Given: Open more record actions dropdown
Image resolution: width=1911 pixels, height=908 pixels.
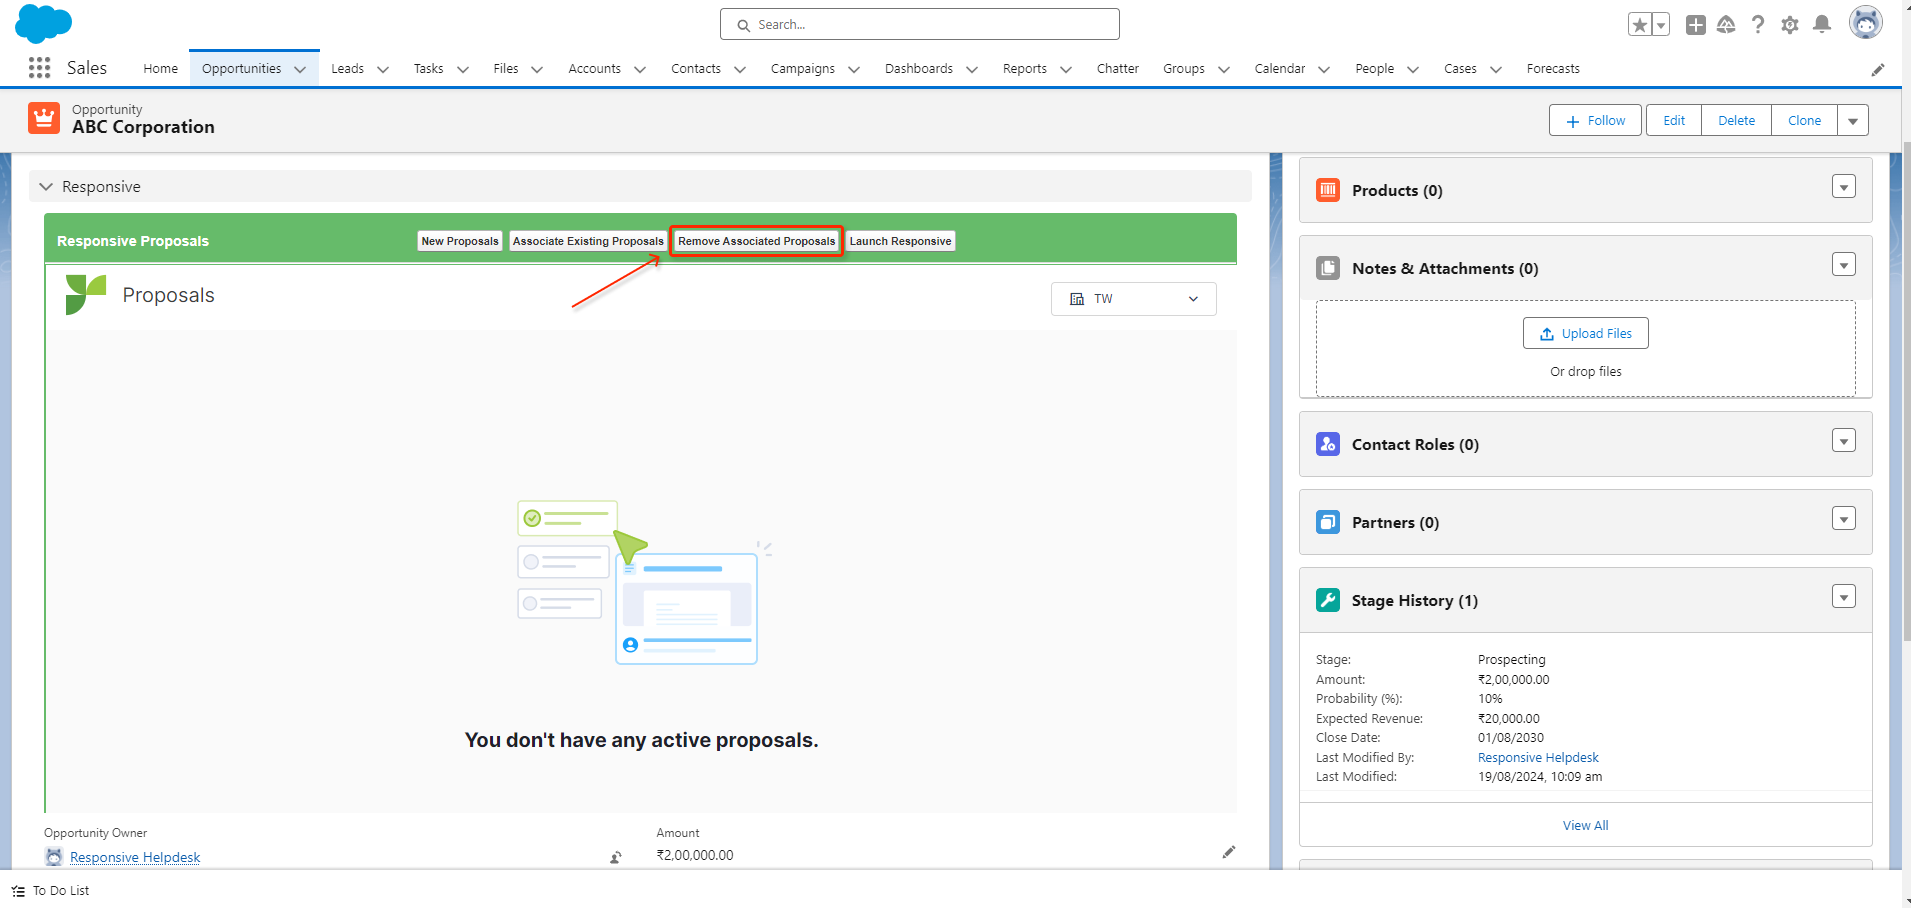Looking at the screenshot, I should pyautogui.click(x=1853, y=120).
